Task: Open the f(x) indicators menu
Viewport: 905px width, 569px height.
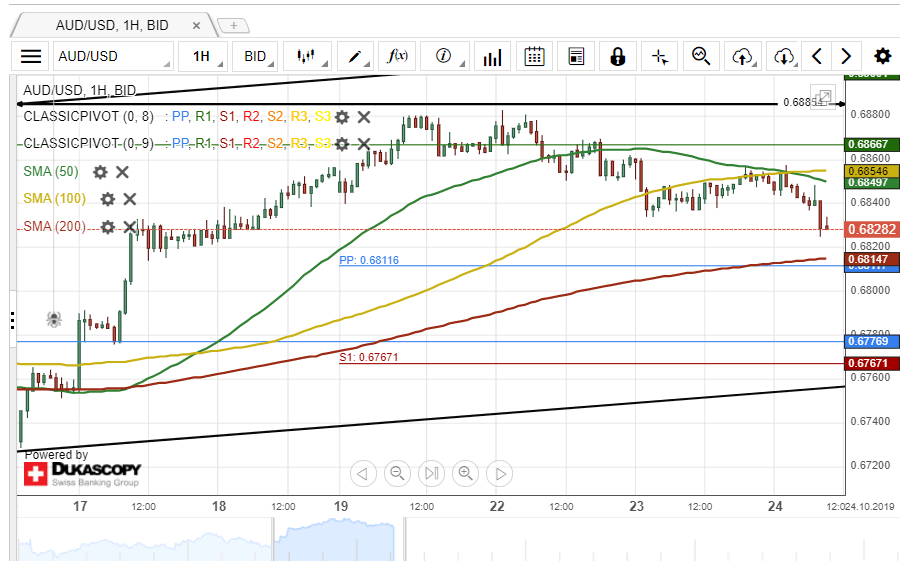Action: pos(398,56)
